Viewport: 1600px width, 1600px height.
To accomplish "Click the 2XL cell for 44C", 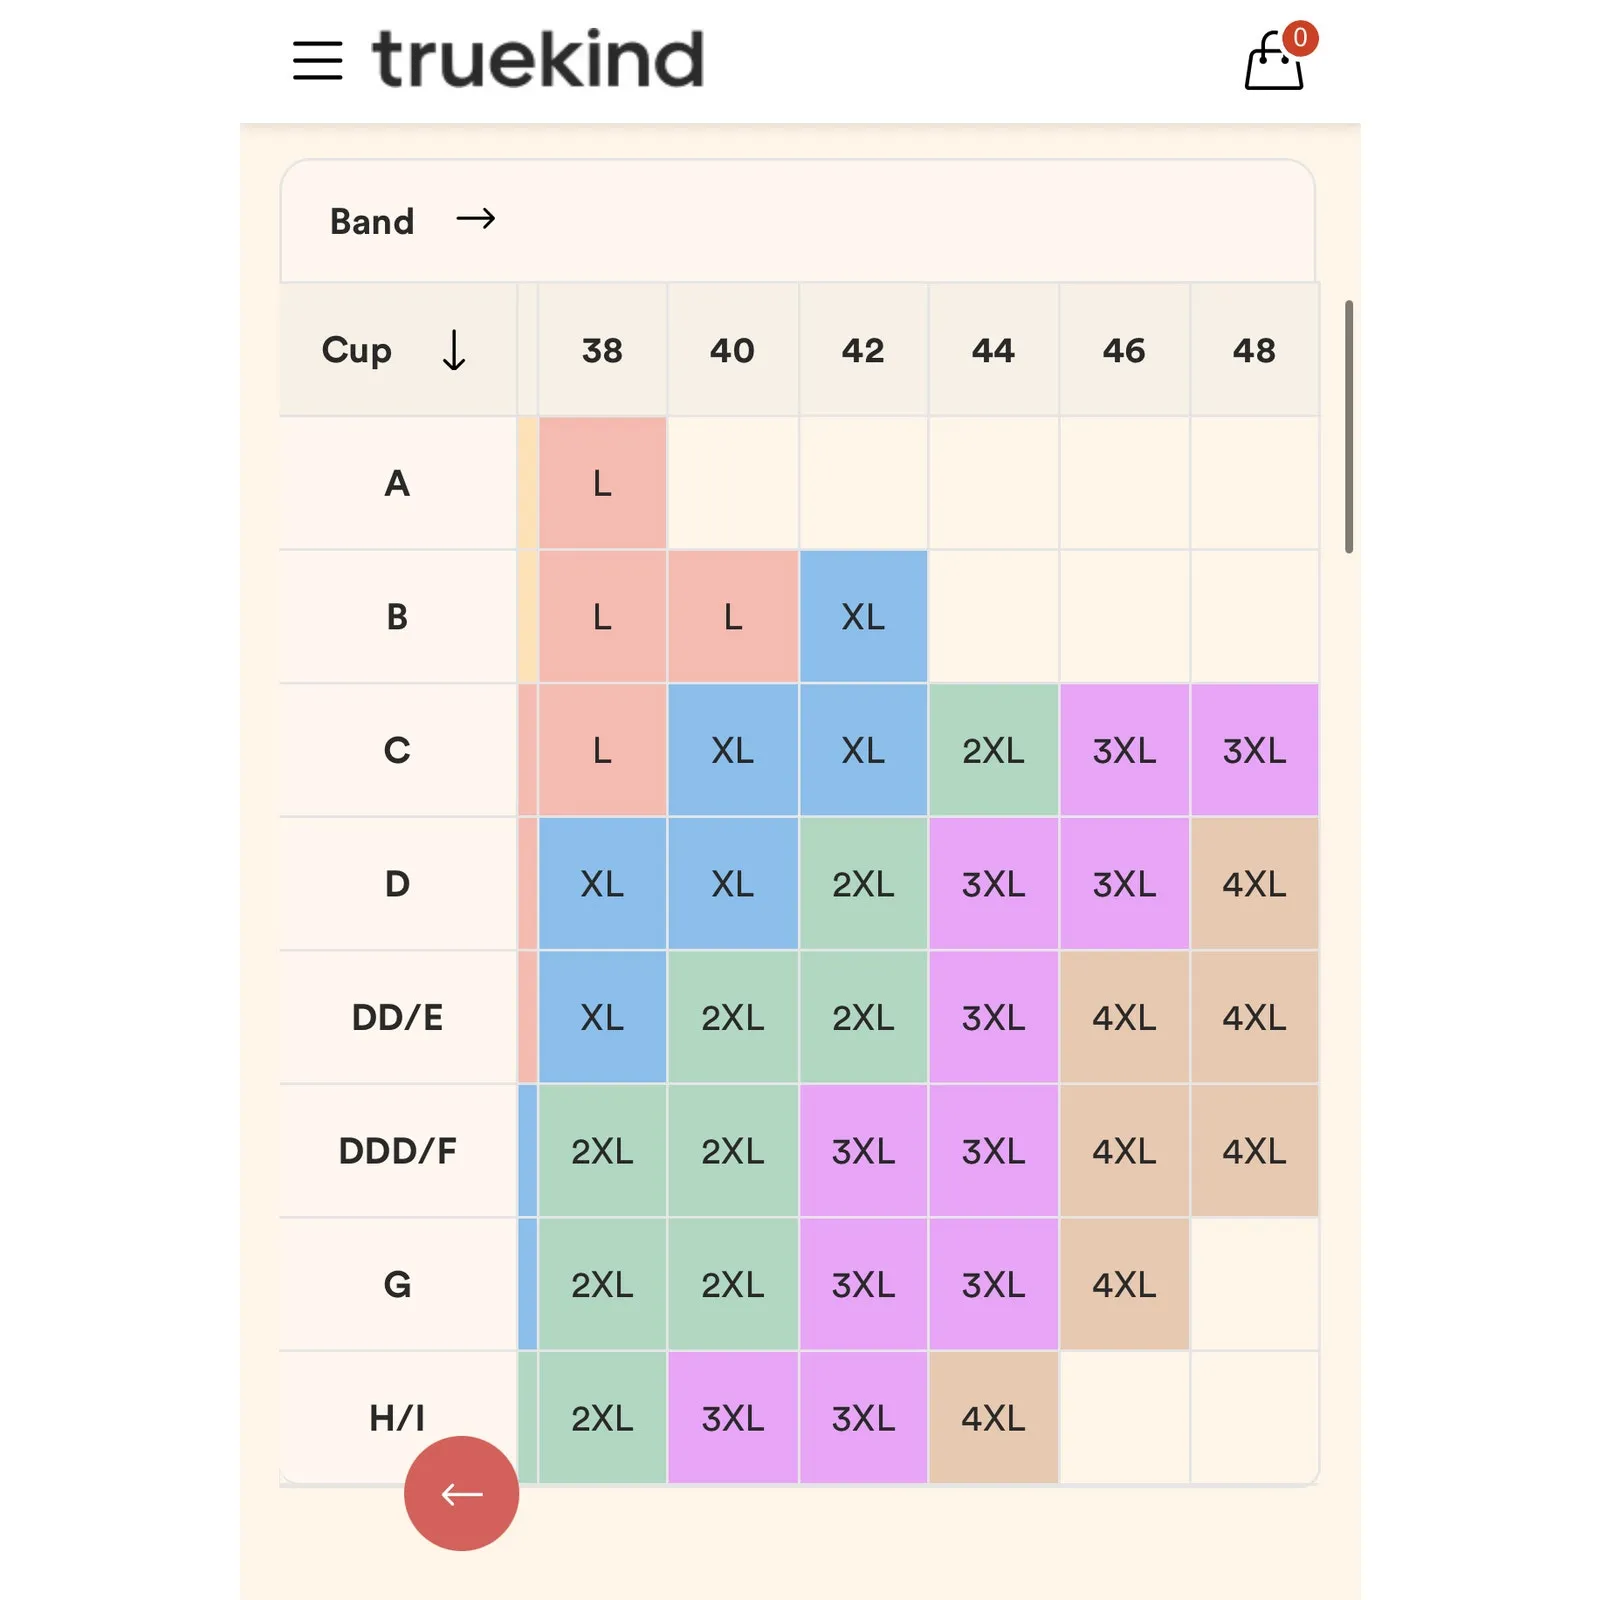I will tap(993, 751).
